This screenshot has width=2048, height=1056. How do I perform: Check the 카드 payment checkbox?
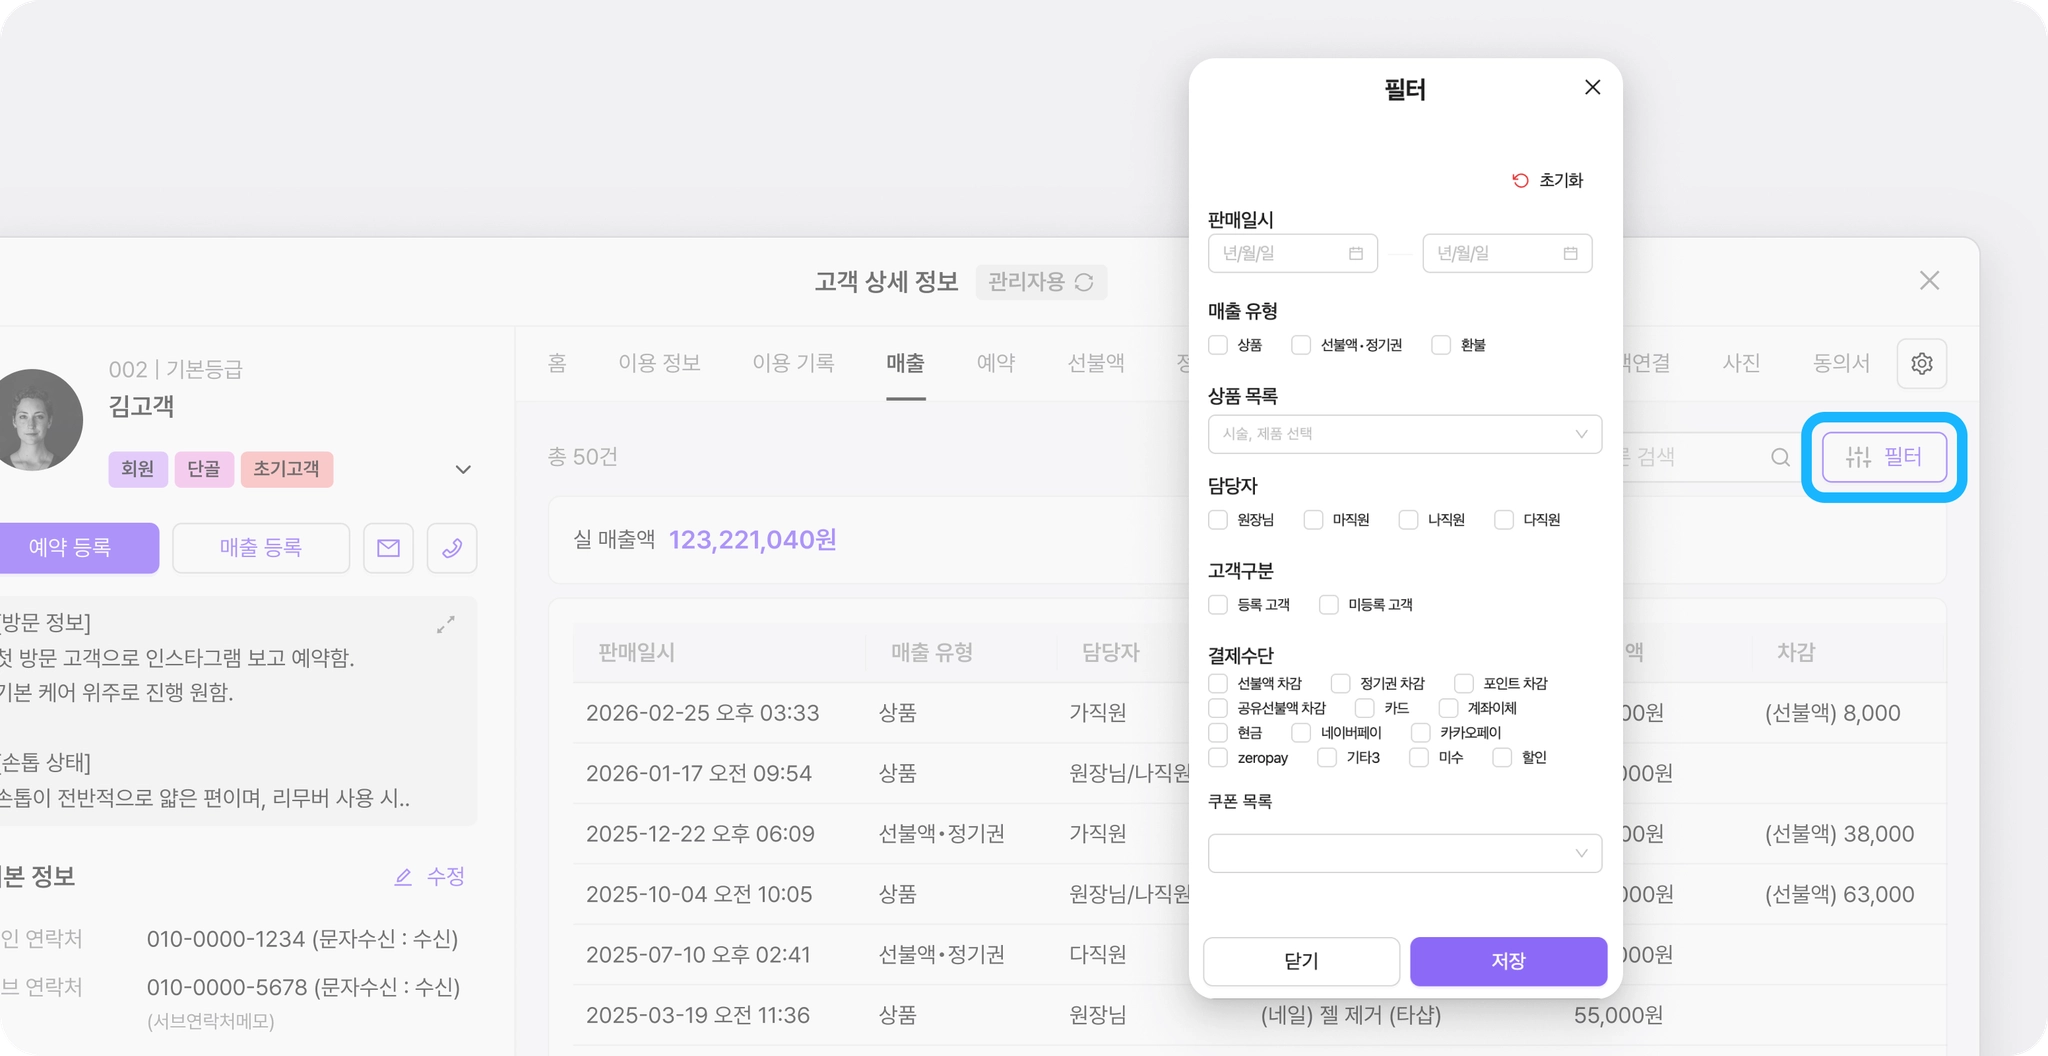point(1365,708)
